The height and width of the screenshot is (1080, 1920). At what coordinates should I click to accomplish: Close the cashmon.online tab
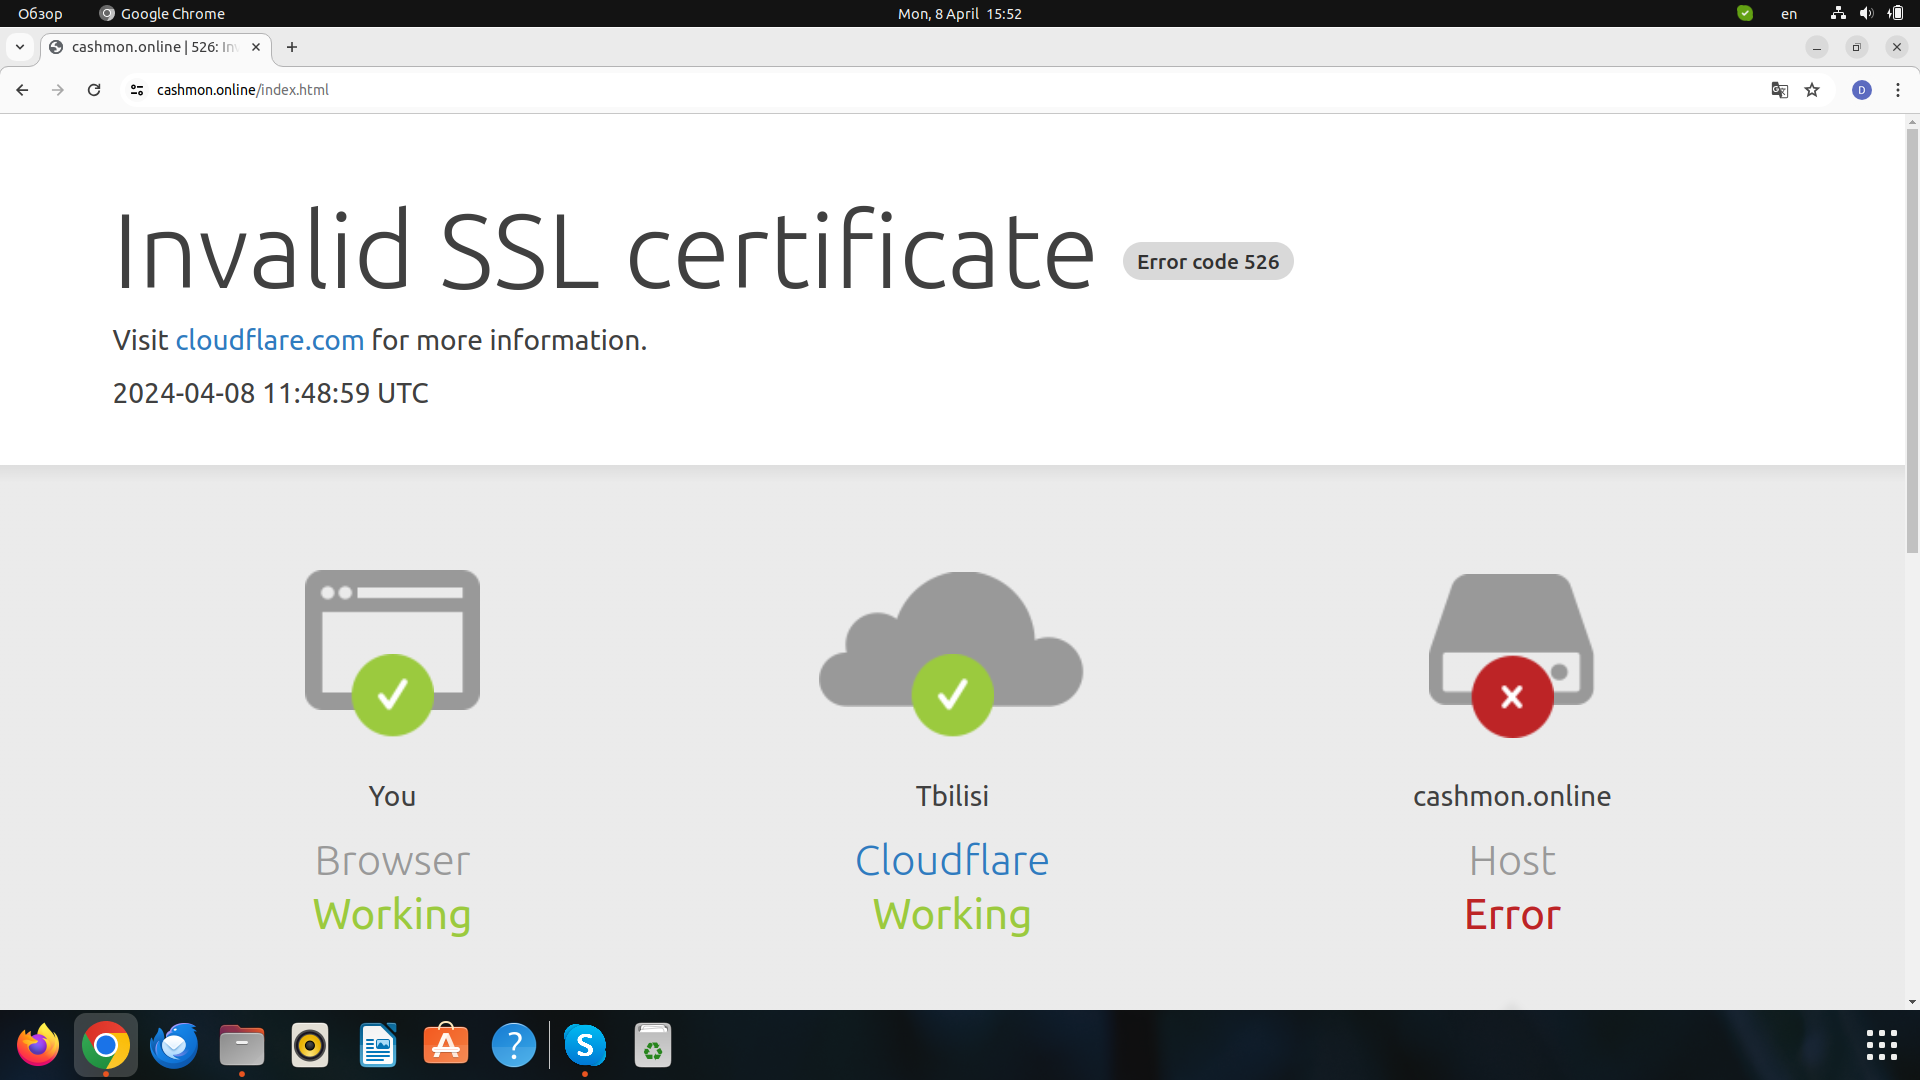click(256, 47)
